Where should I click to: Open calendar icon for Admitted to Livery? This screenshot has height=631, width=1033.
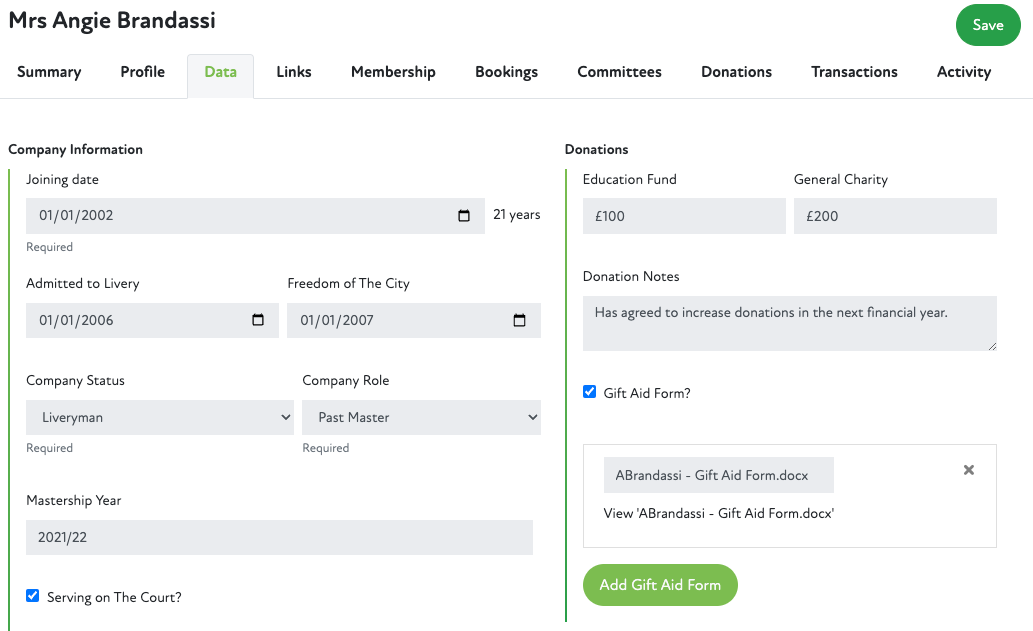[x=258, y=321]
